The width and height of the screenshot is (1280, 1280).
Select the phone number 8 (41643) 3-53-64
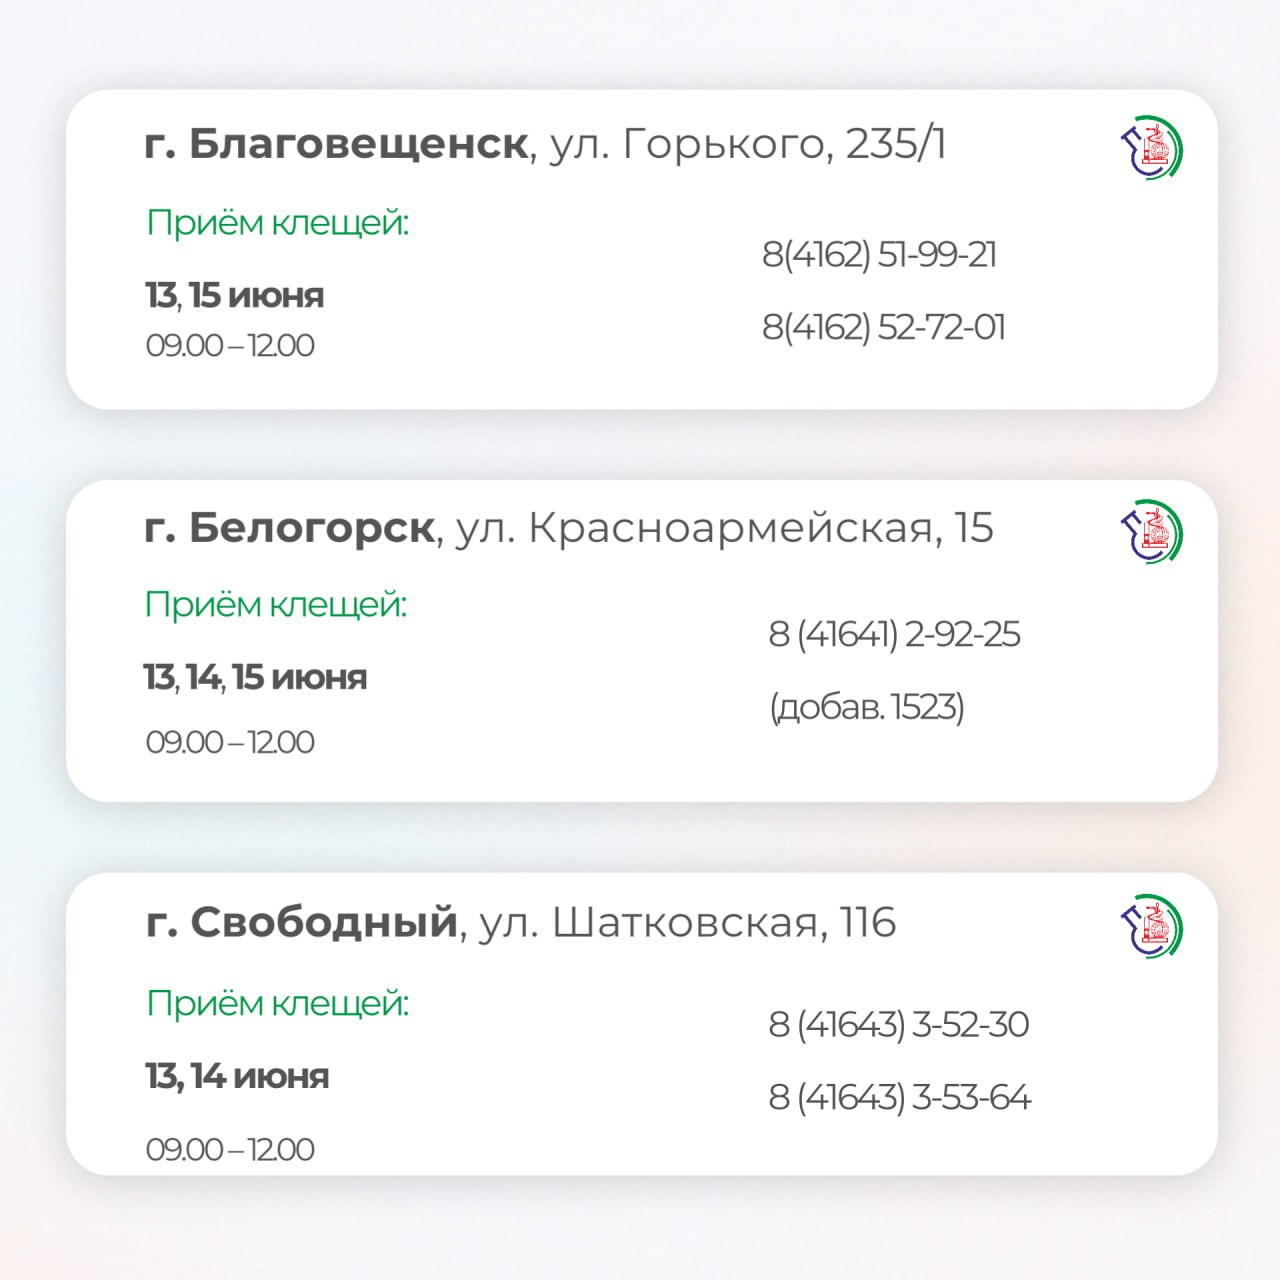click(899, 1097)
